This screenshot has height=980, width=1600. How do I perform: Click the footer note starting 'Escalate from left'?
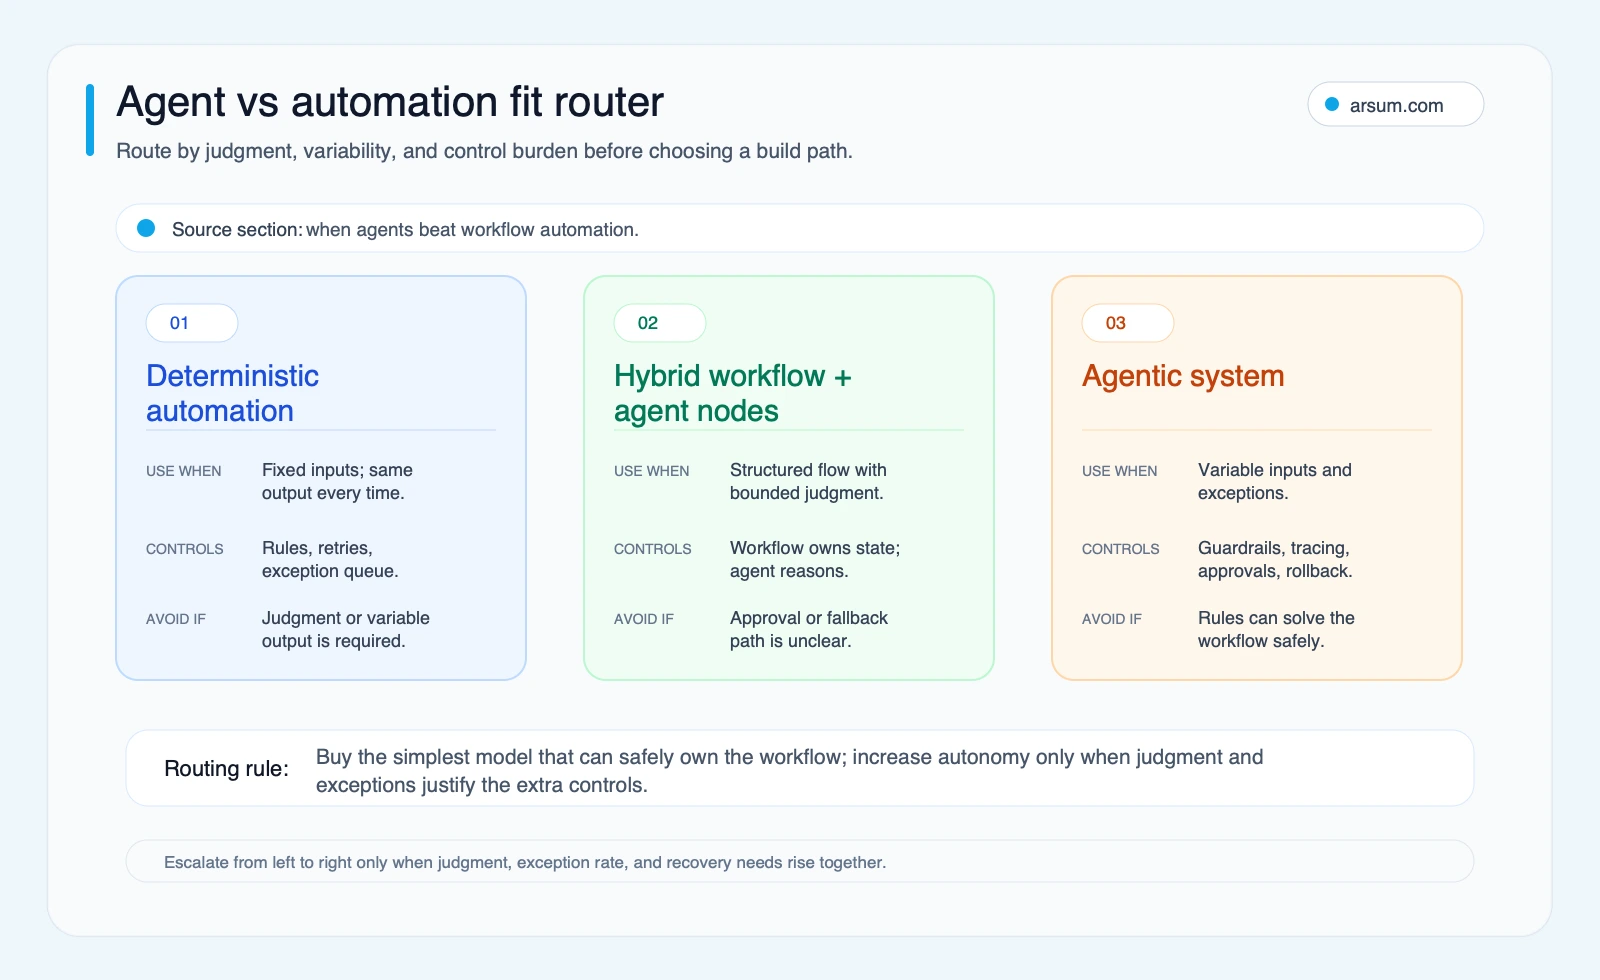[x=525, y=862]
